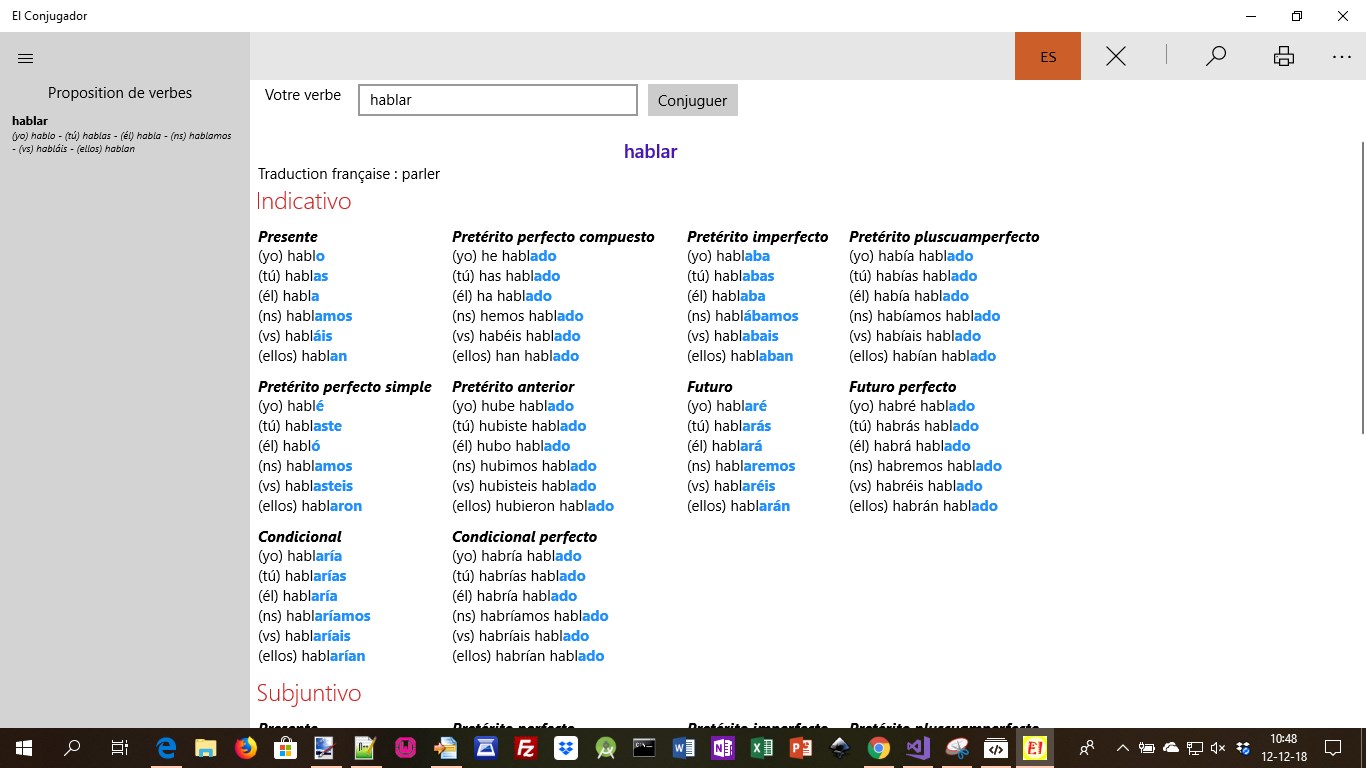The height and width of the screenshot is (768, 1366).
Task: Click the Subjuntivo section heading
Action: point(309,693)
